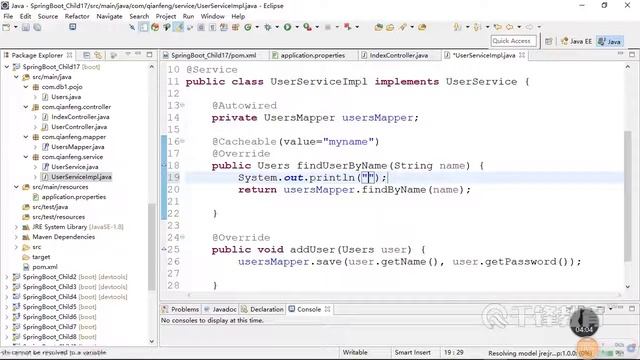The image size is (640, 360).
Task: Close the Package Explorer view tab
Action: click(69, 55)
